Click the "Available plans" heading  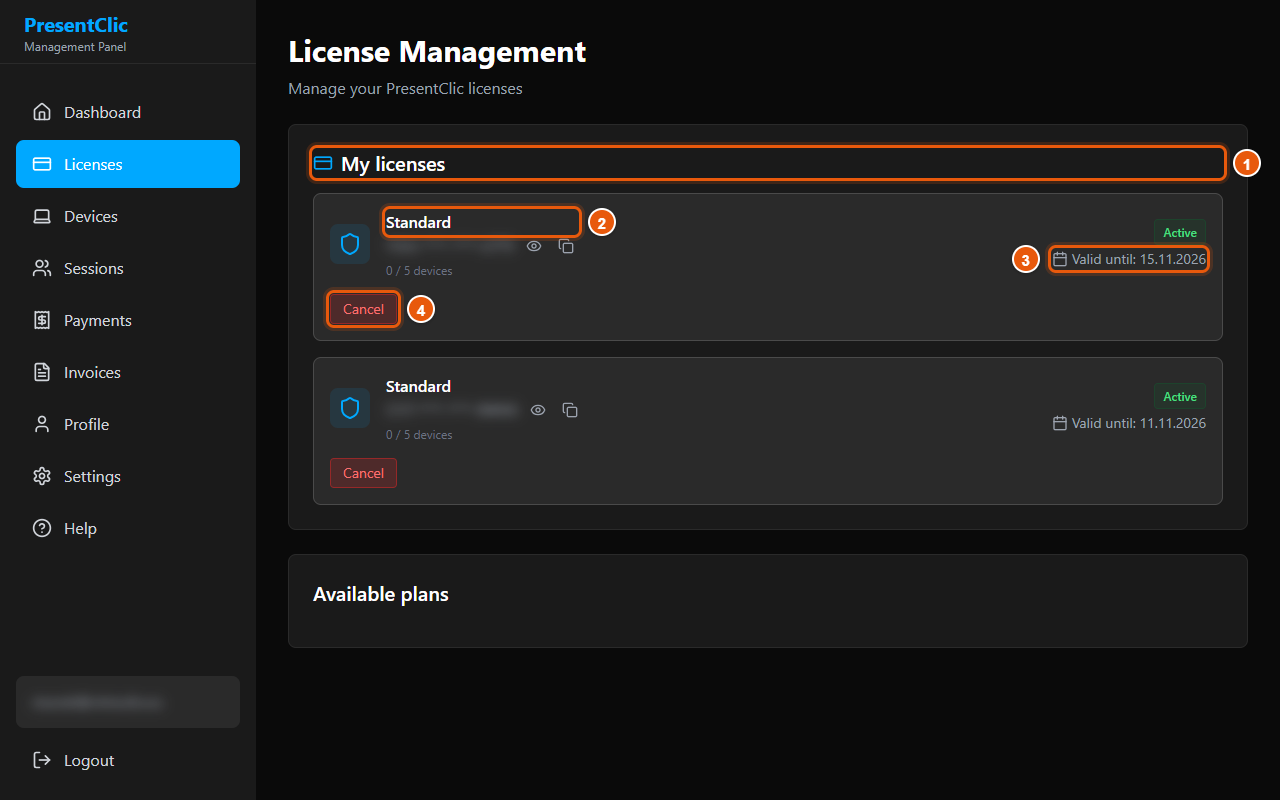click(x=381, y=594)
